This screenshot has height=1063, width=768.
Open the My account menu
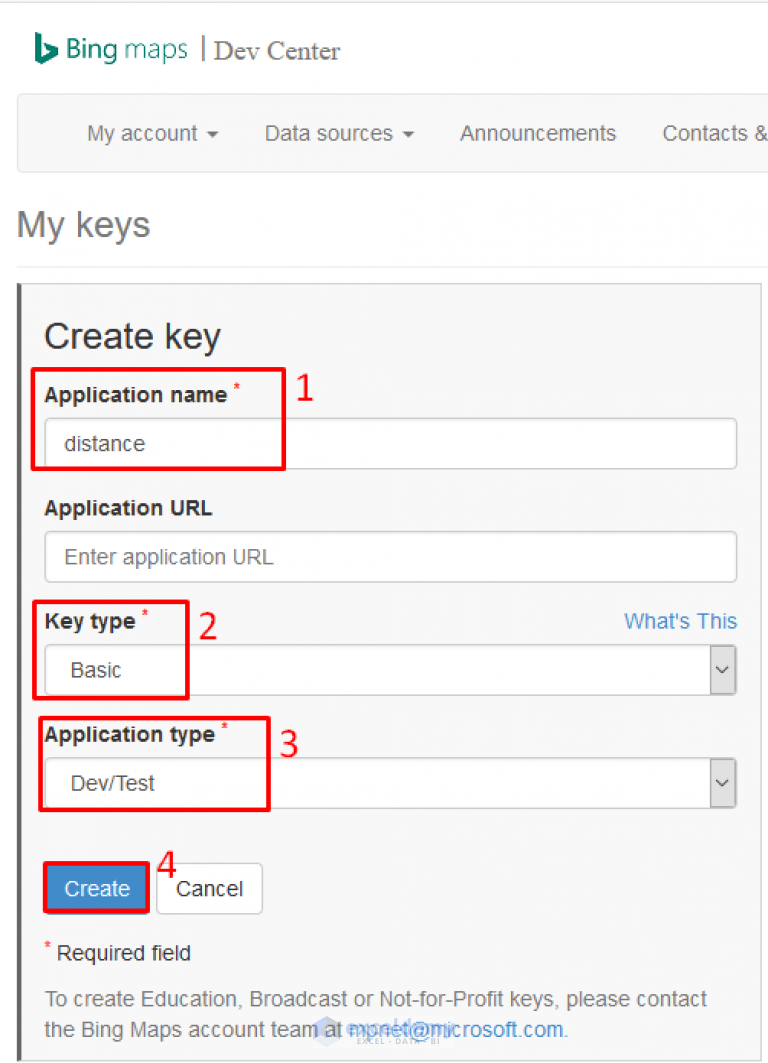coord(152,134)
